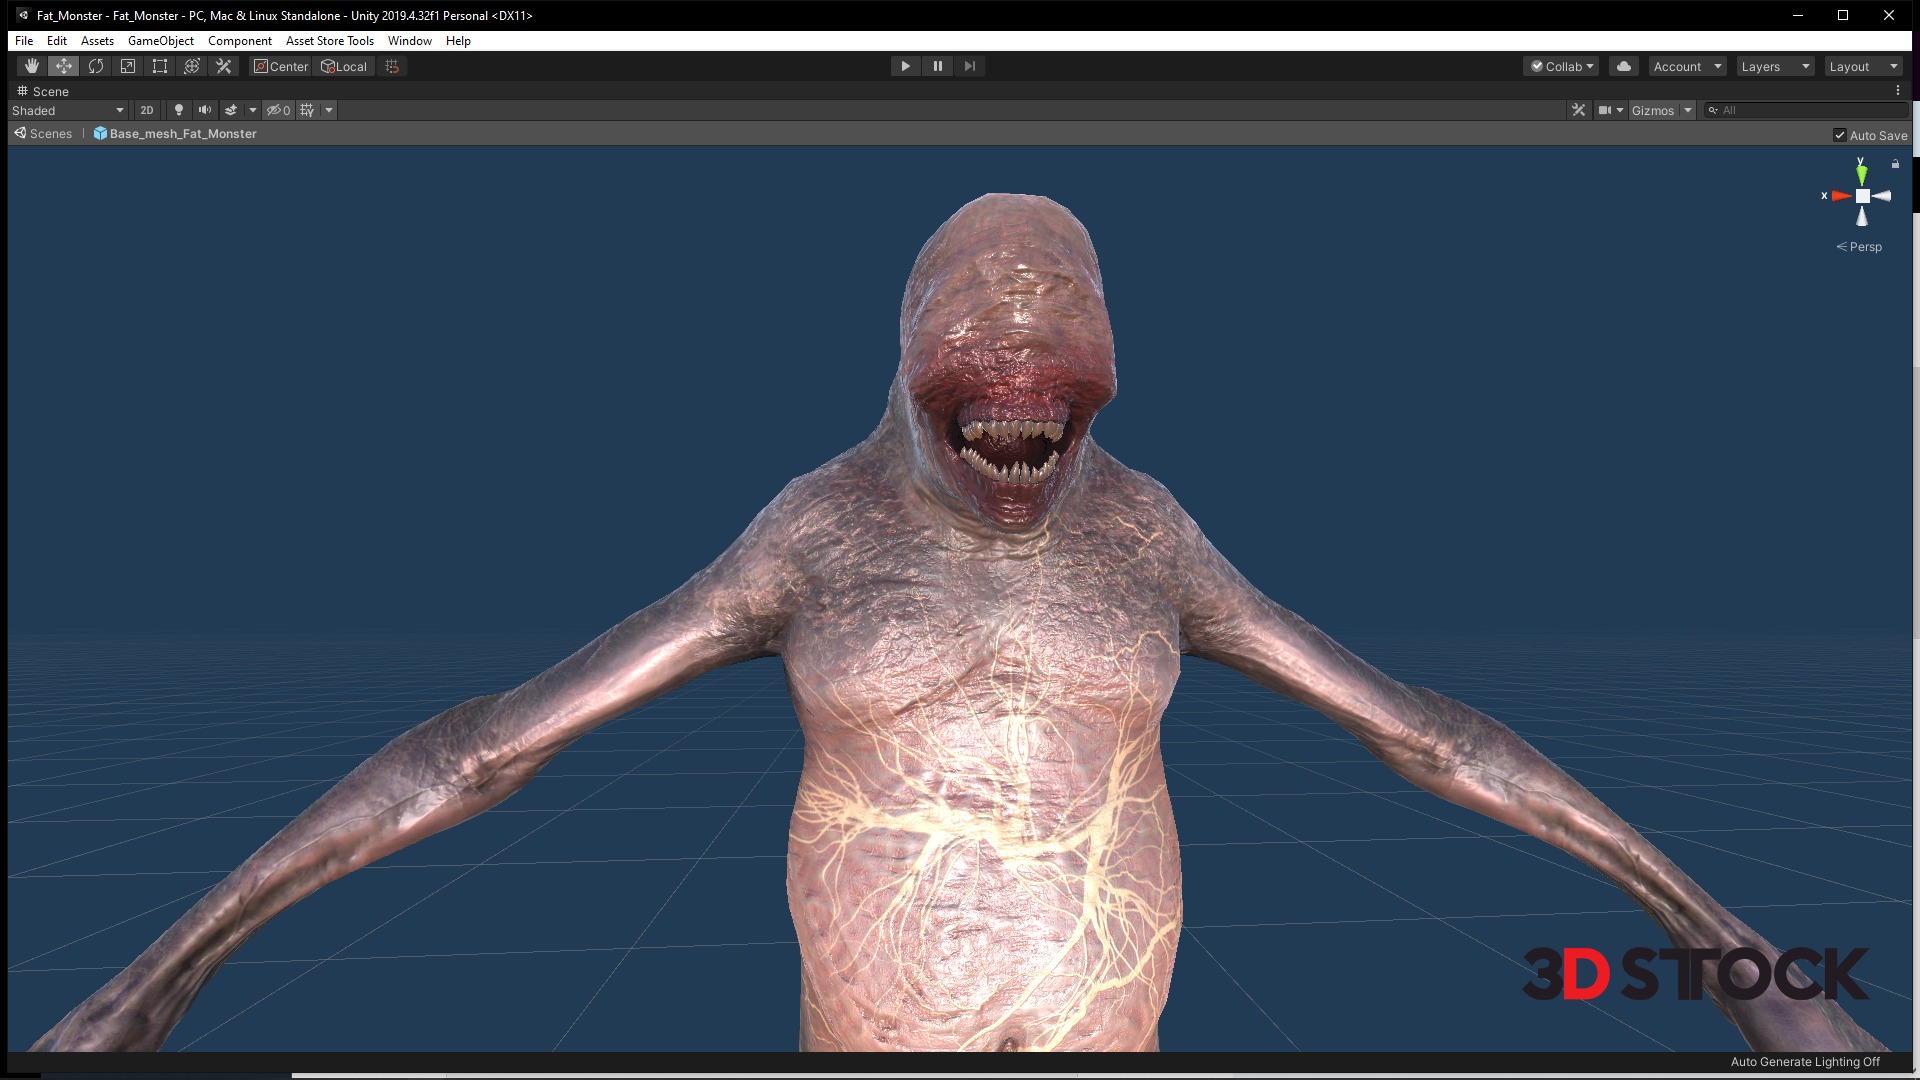Open the GameObject menu
Viewport: 1920px width, 1080px height.
point(161,41)
